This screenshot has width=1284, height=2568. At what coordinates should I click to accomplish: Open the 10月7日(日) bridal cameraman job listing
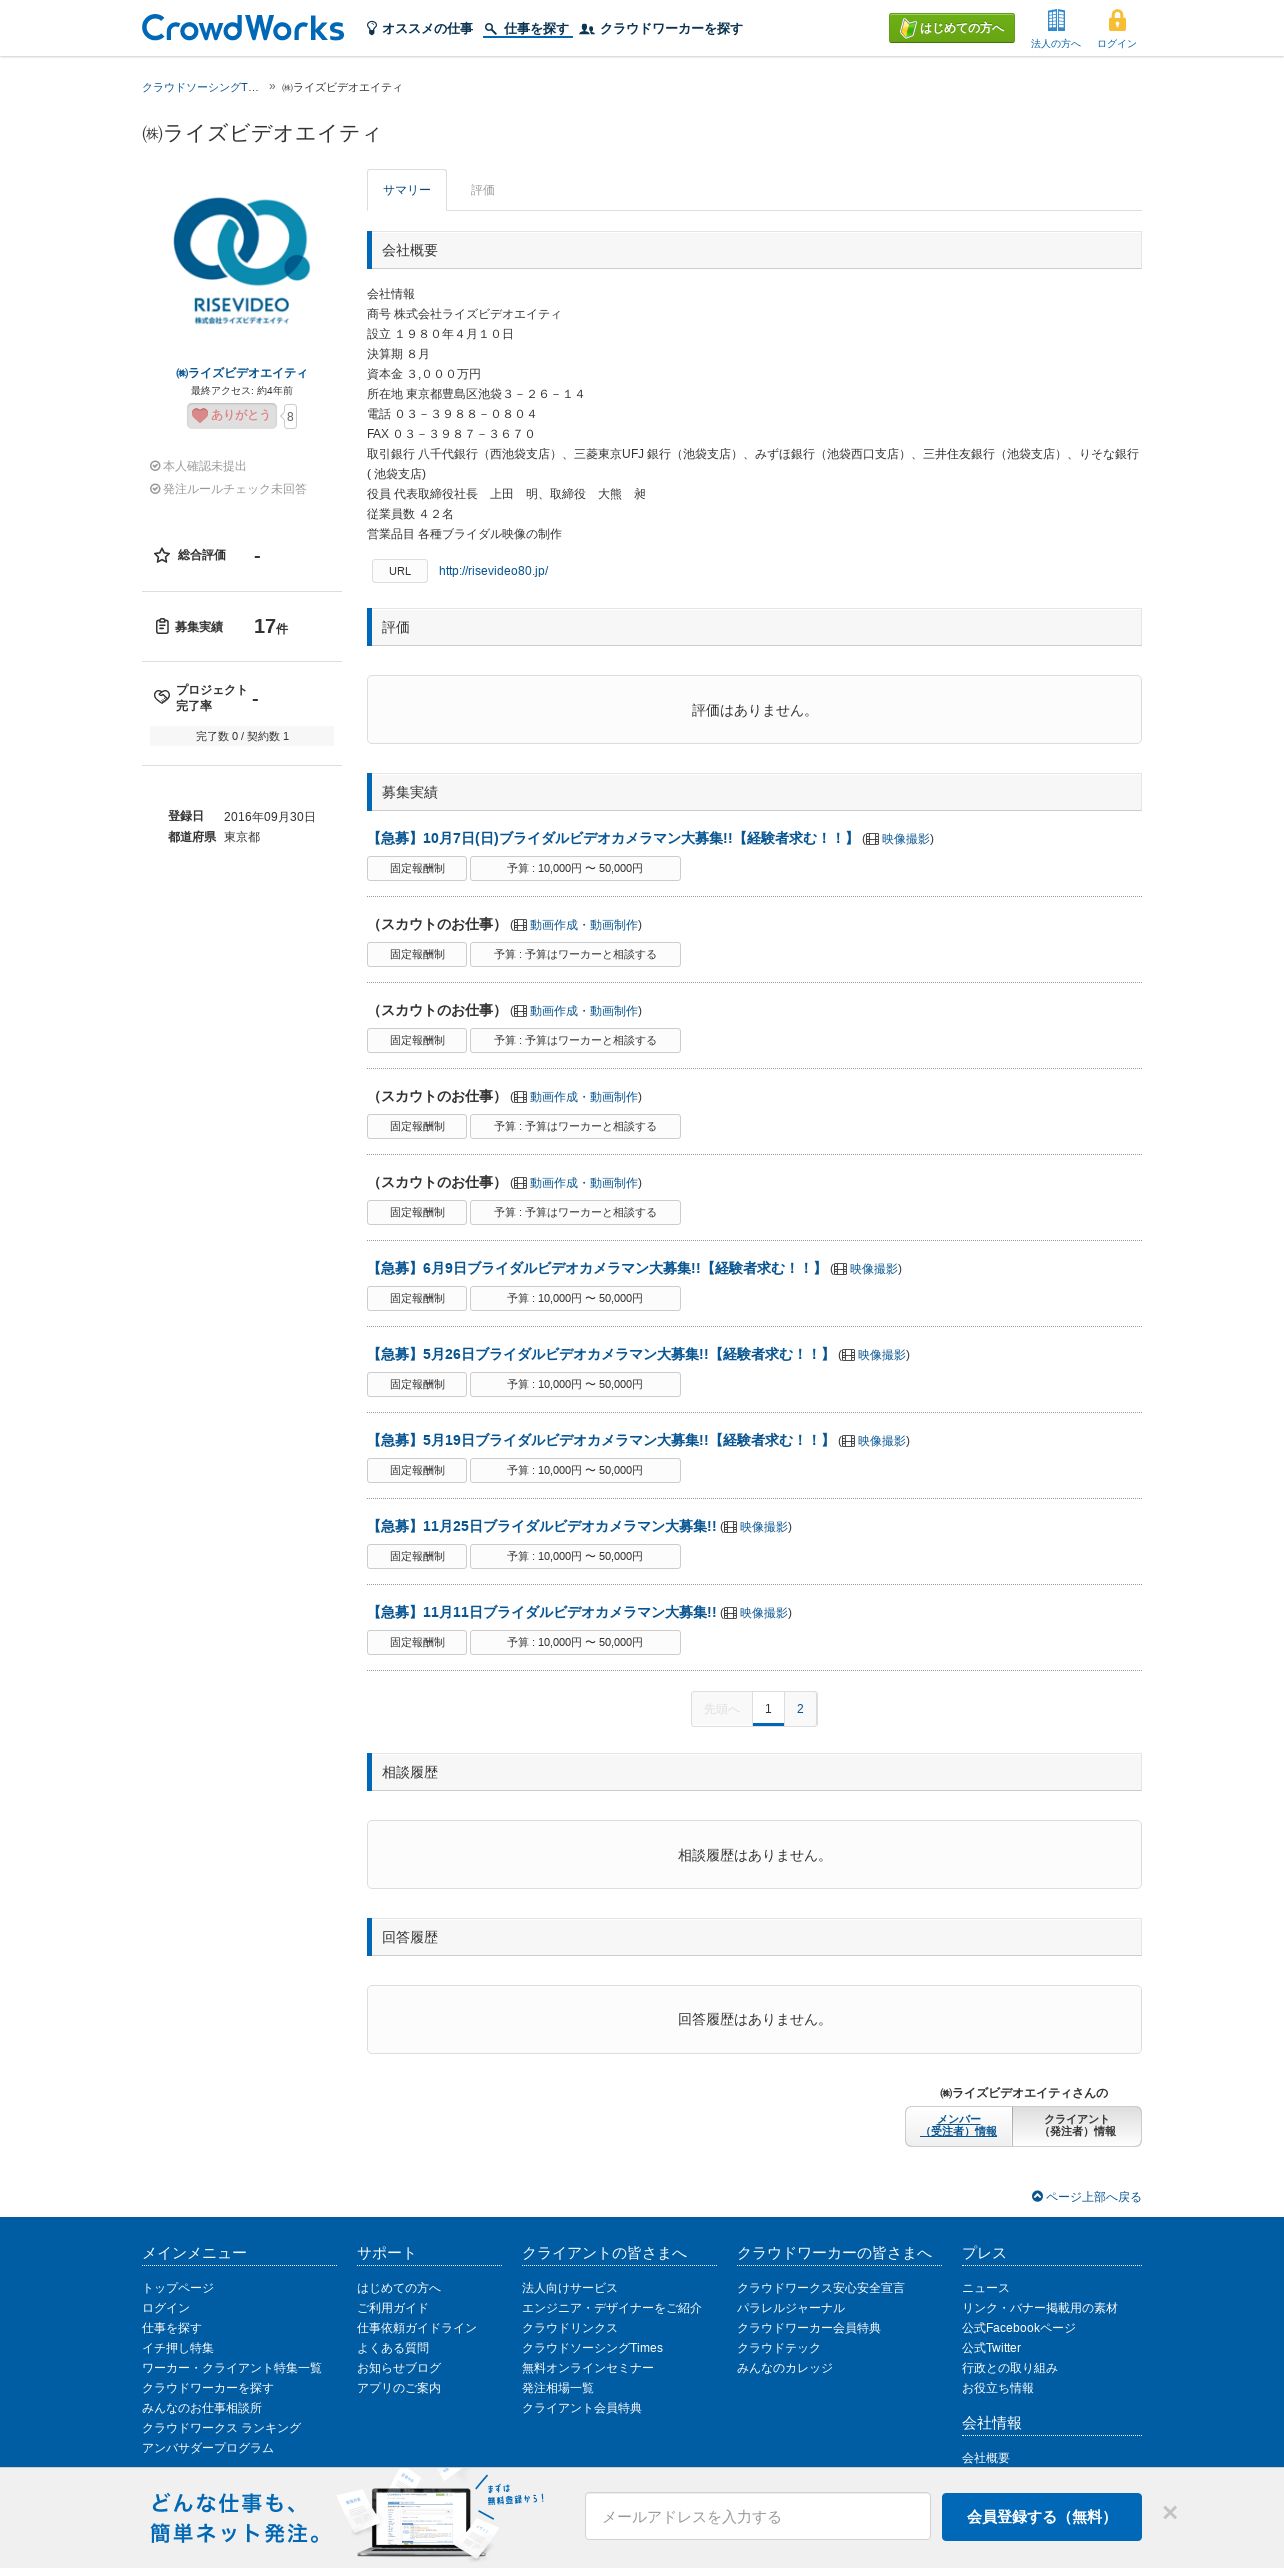click(612, 838)
